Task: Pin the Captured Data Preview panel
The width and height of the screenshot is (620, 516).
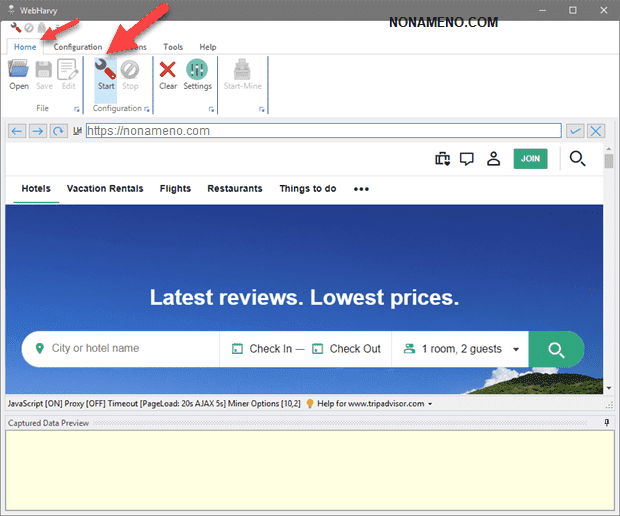Action: pos(607,423)
